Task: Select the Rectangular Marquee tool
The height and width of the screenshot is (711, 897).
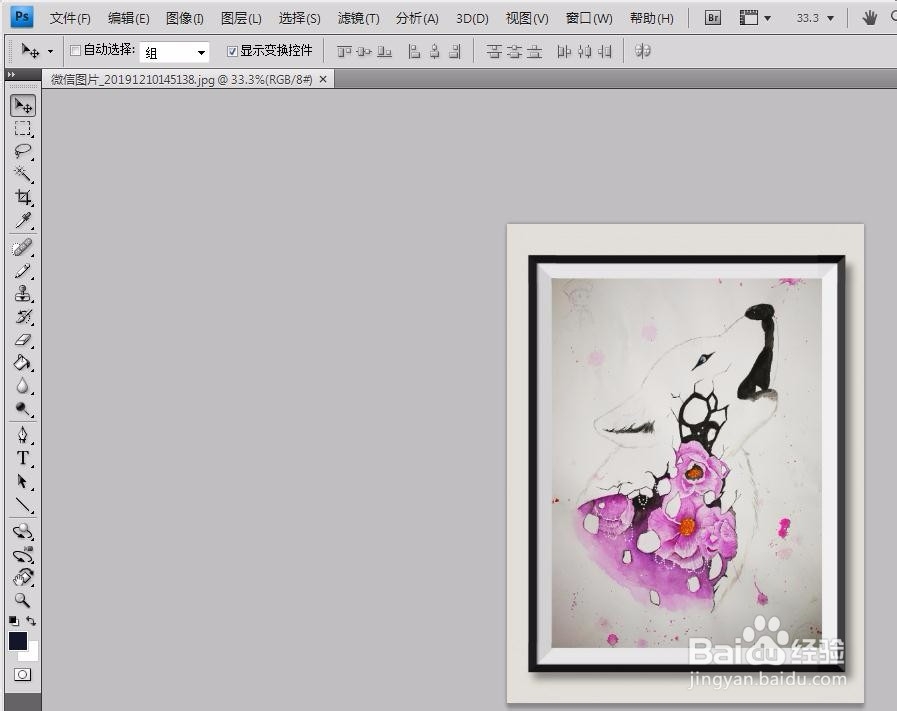Action: coord(22,129)
